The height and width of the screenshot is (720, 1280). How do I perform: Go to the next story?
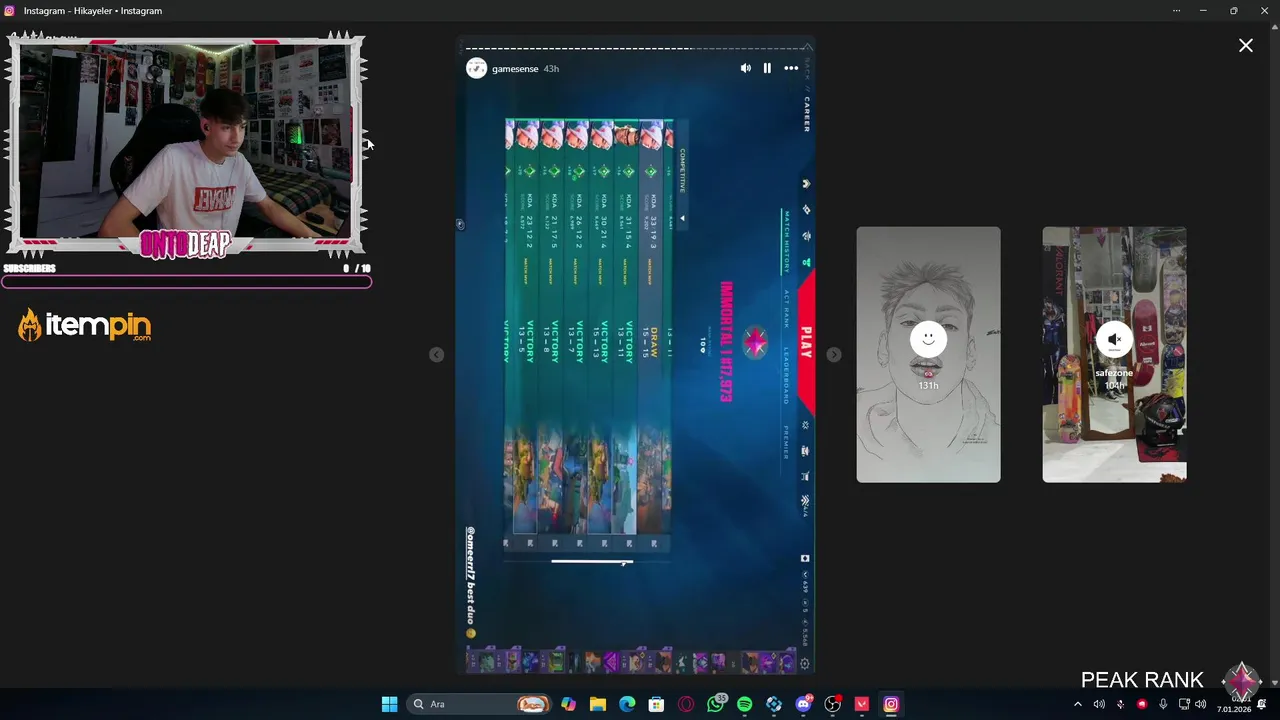[834, 354]
